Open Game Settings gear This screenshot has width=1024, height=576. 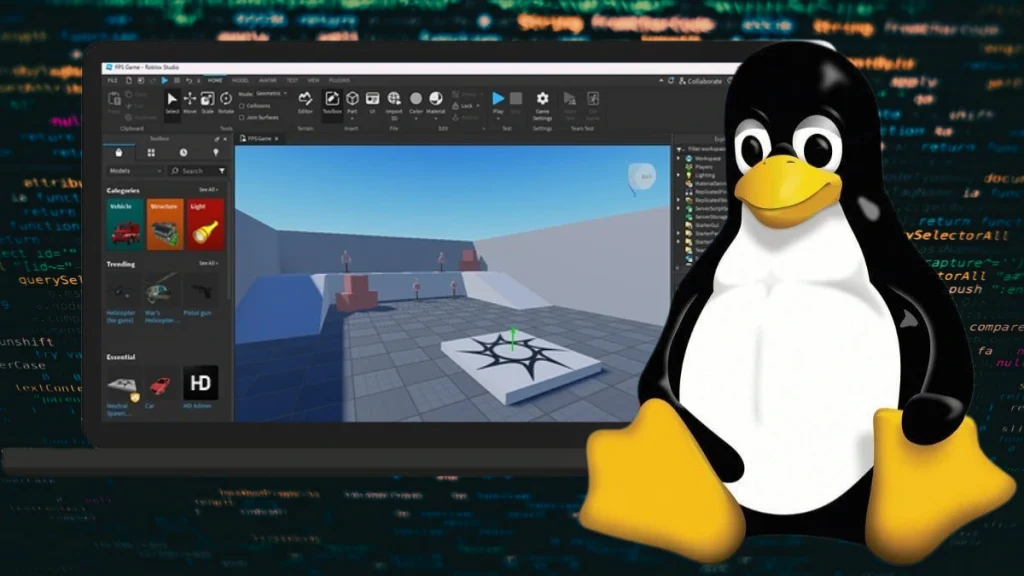click(542, 104)
